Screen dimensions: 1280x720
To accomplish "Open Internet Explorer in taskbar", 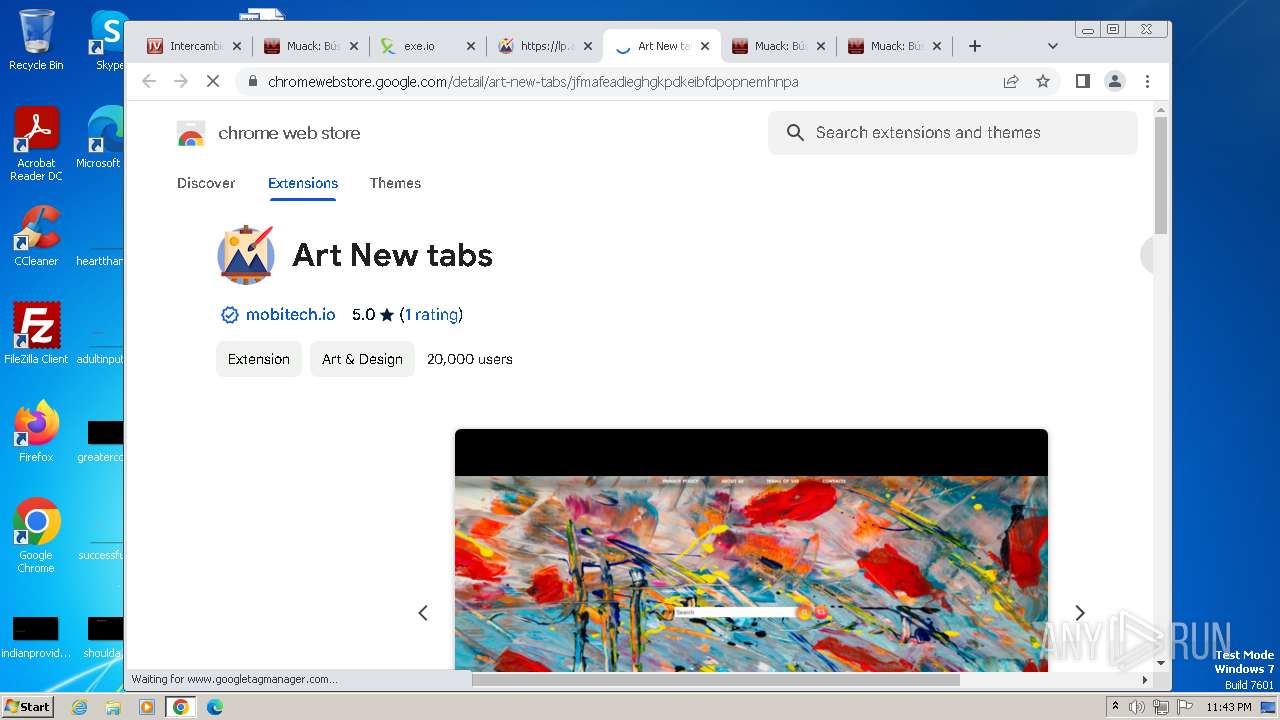I will click(79, 707).
